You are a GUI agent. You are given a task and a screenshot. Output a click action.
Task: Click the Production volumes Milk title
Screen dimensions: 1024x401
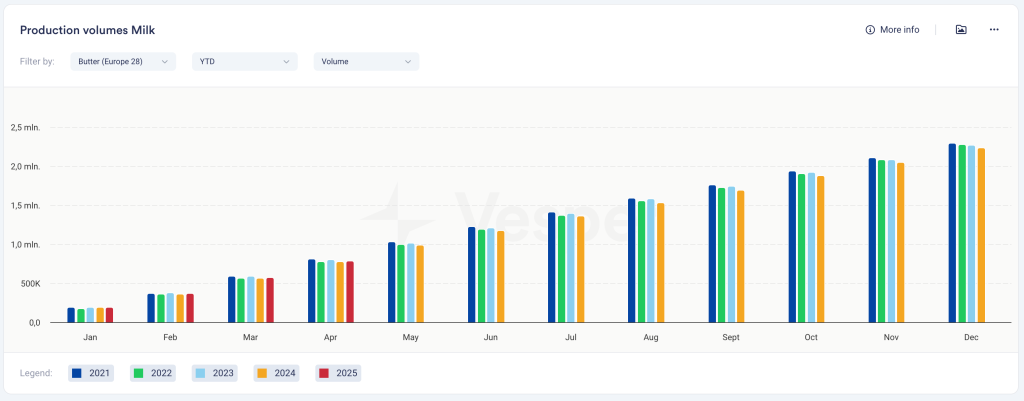pos(88,30)
